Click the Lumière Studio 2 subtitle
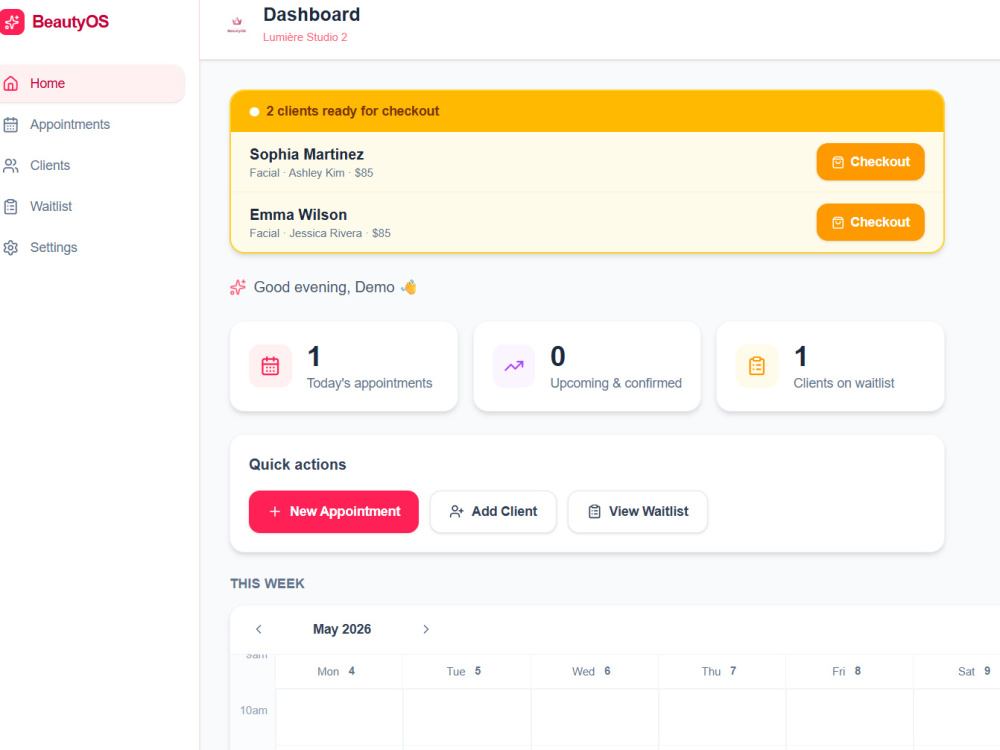The height and width of the screenshot is (750, 1000). click(305, 38)
